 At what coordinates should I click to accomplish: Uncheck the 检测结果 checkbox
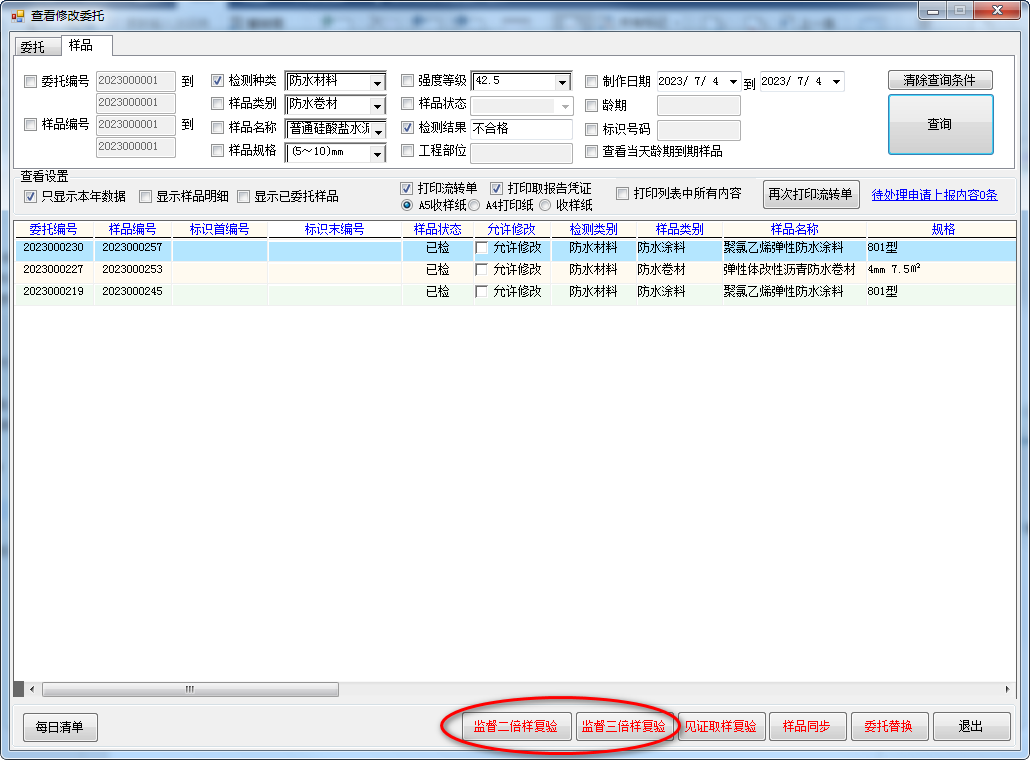click(x=408, y=128)
